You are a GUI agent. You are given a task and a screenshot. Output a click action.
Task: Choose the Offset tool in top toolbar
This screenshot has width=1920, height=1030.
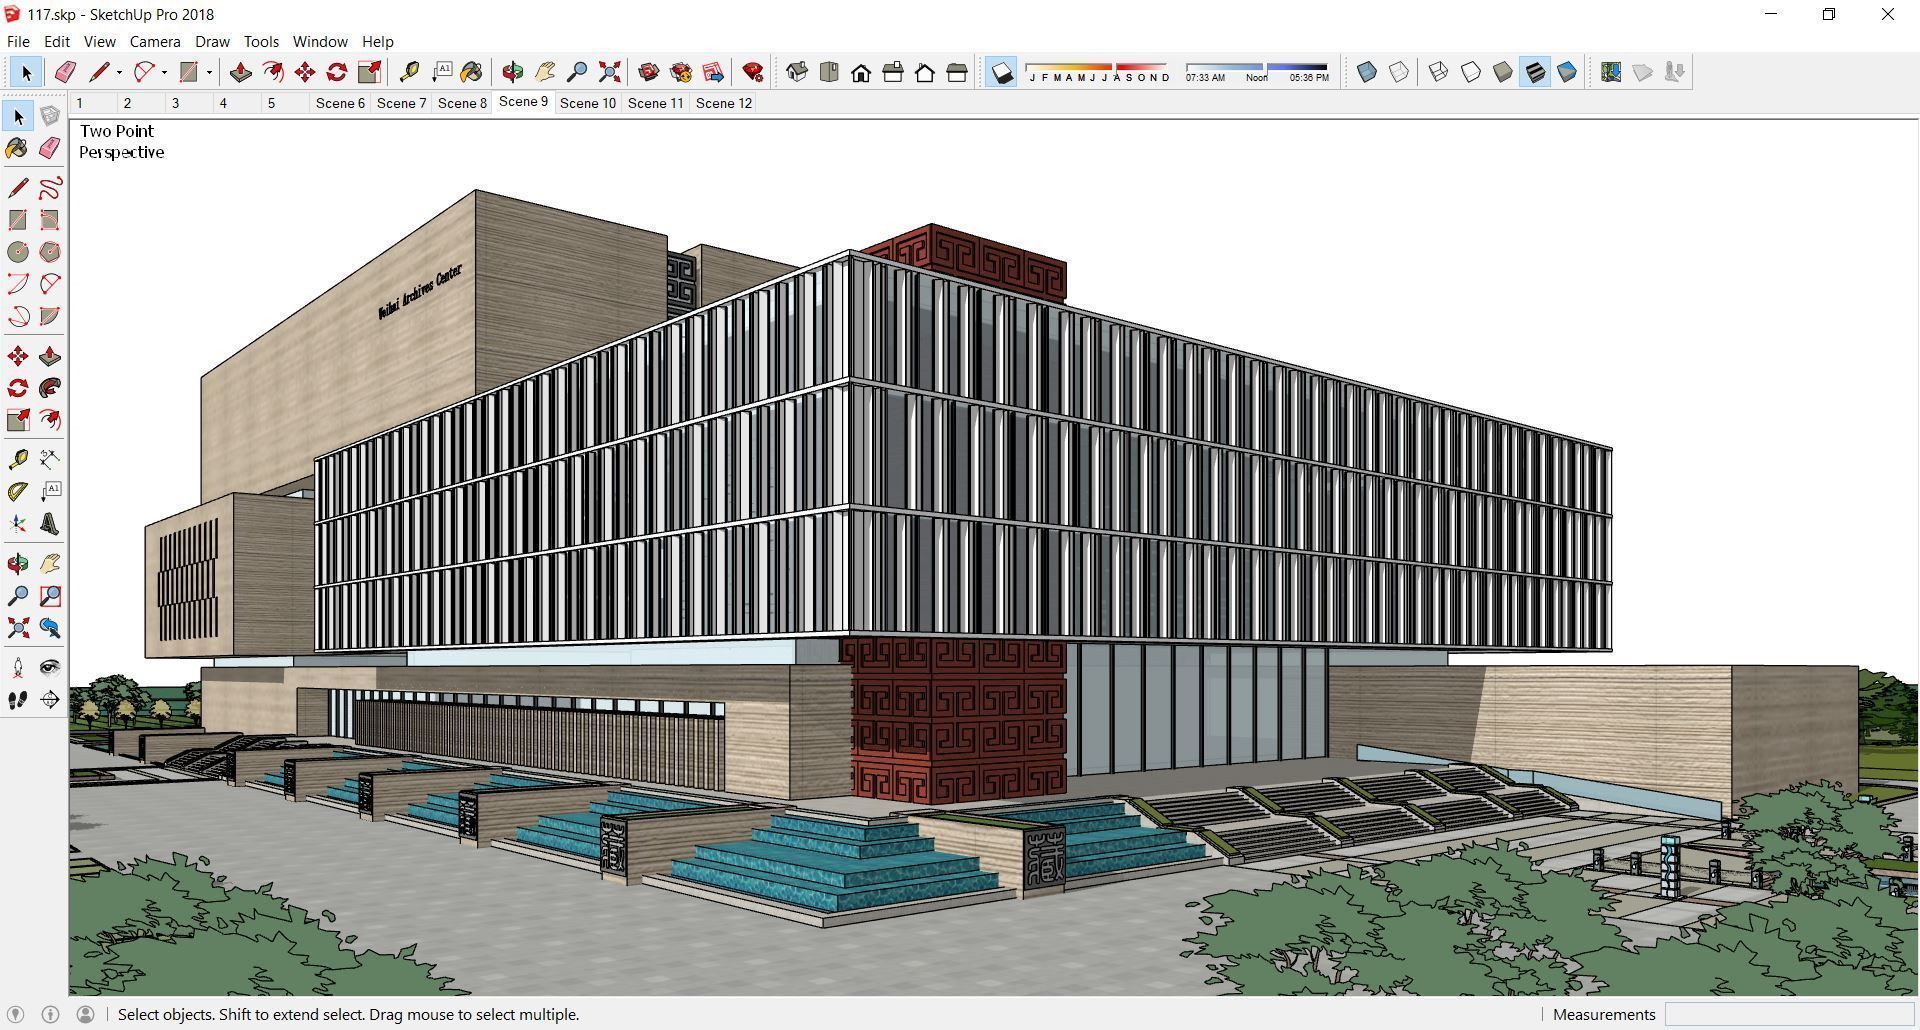pos(272,72)
